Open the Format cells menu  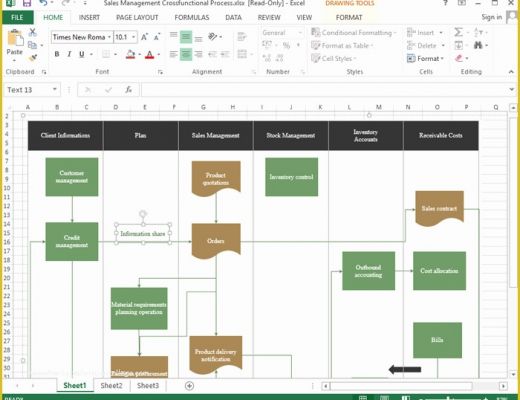click(425, 58)
